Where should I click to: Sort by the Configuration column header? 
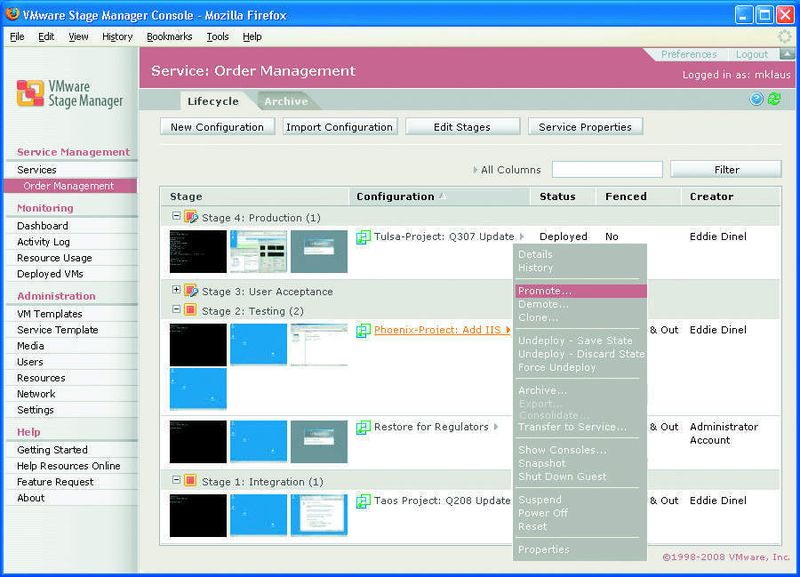click(439, 196)
